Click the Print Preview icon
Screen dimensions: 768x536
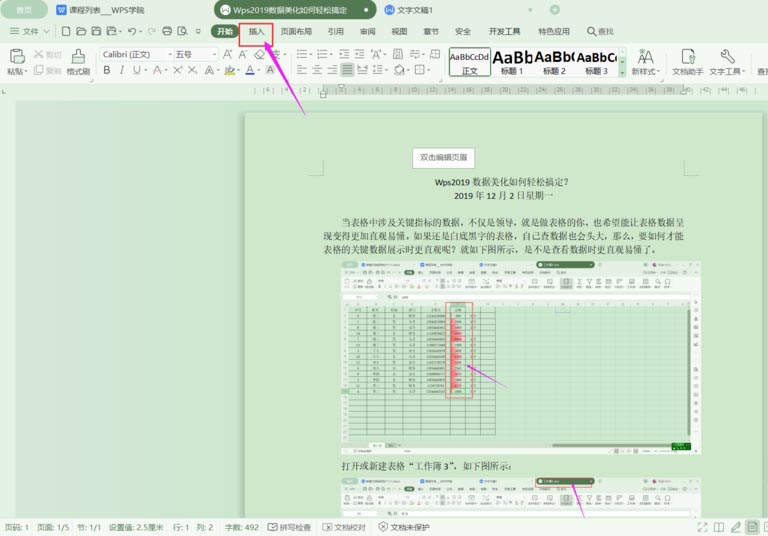coord(182,31)
